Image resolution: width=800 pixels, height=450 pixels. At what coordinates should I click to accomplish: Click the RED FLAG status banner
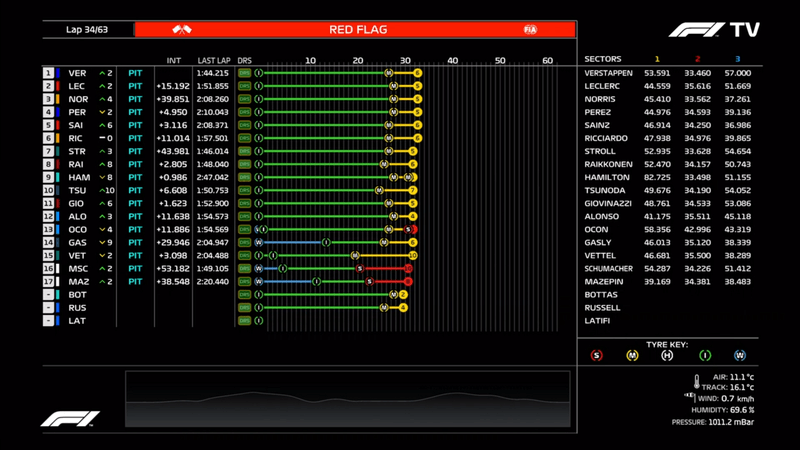pos(355,30)
